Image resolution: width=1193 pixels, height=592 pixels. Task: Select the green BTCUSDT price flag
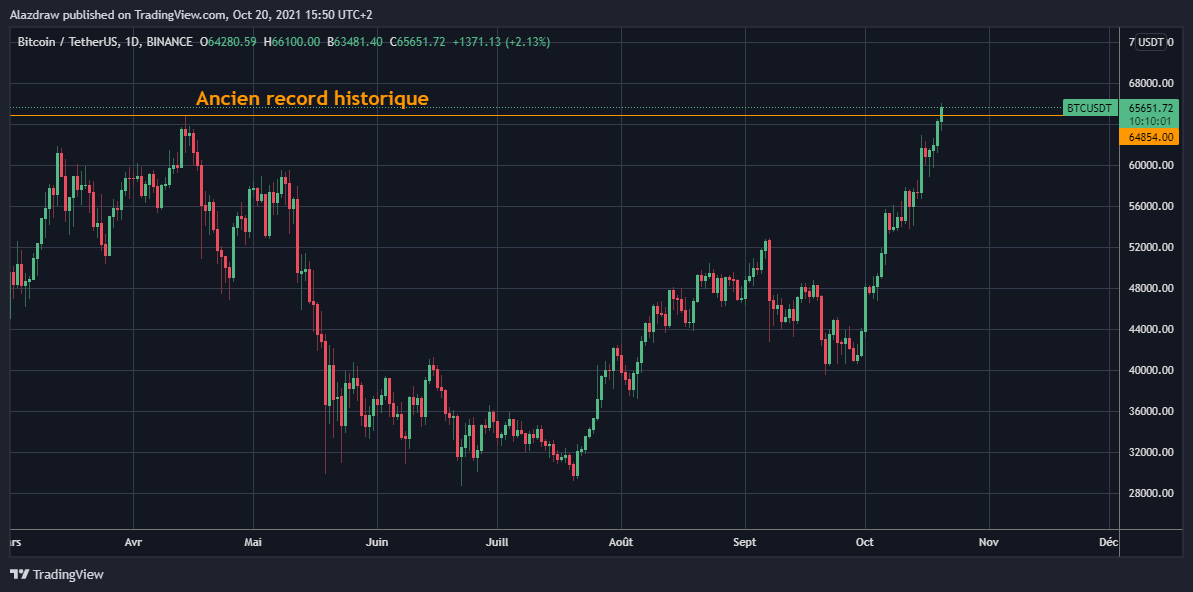point(1088,109)
